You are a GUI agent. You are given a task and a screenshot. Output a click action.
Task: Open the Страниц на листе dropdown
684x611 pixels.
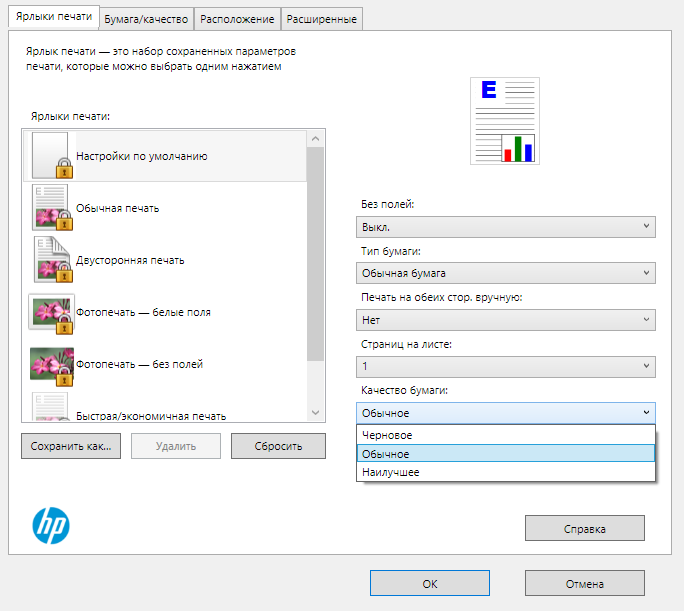pos(505,366)
